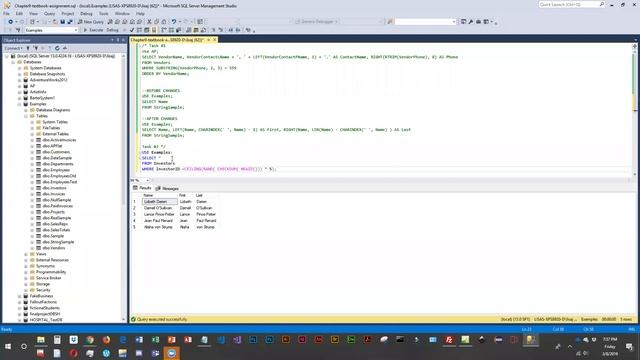640x360 pixels.
Task: Open the Window menu
Action: [122, 13]
